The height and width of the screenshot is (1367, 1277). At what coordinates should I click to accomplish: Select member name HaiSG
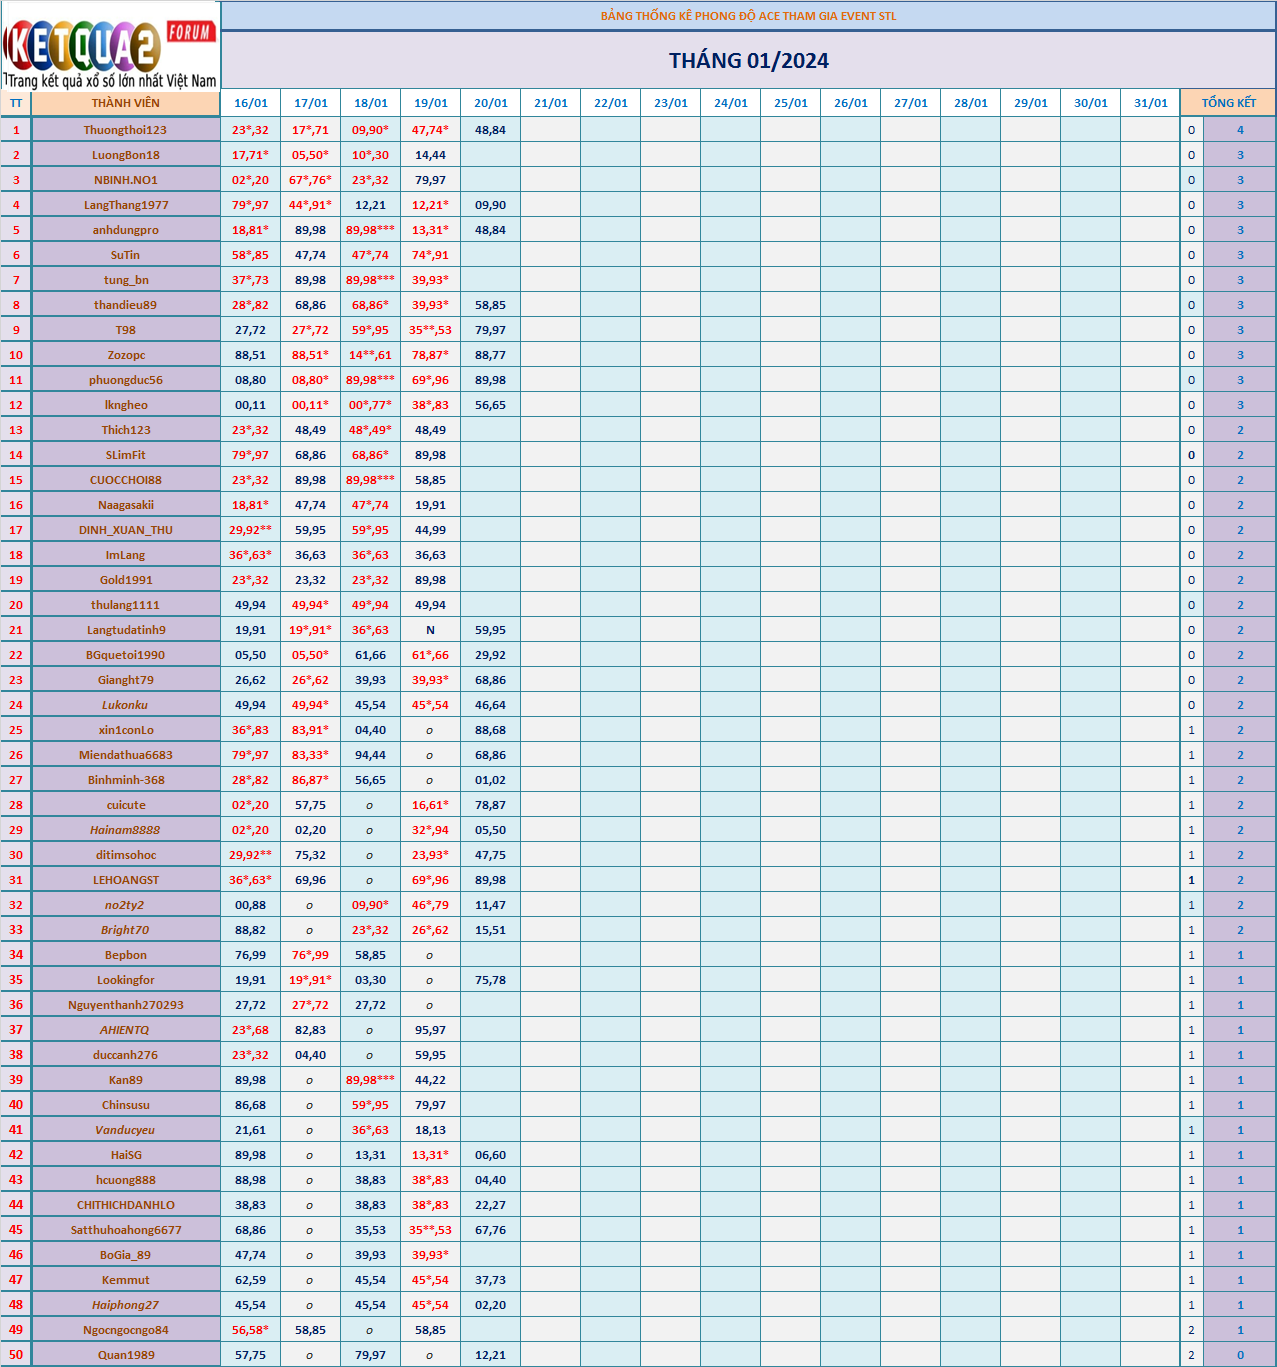[x=126, y=1155]
